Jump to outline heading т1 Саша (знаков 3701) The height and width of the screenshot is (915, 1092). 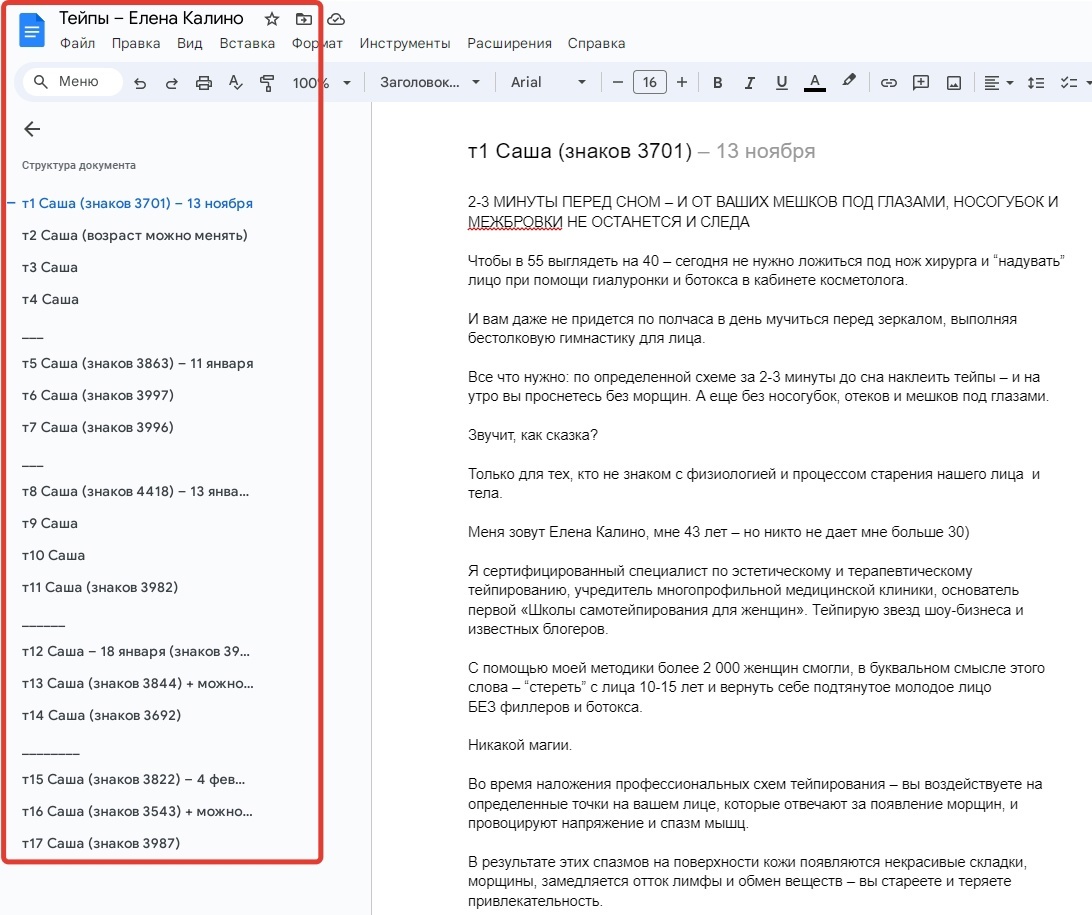point(137,203)
